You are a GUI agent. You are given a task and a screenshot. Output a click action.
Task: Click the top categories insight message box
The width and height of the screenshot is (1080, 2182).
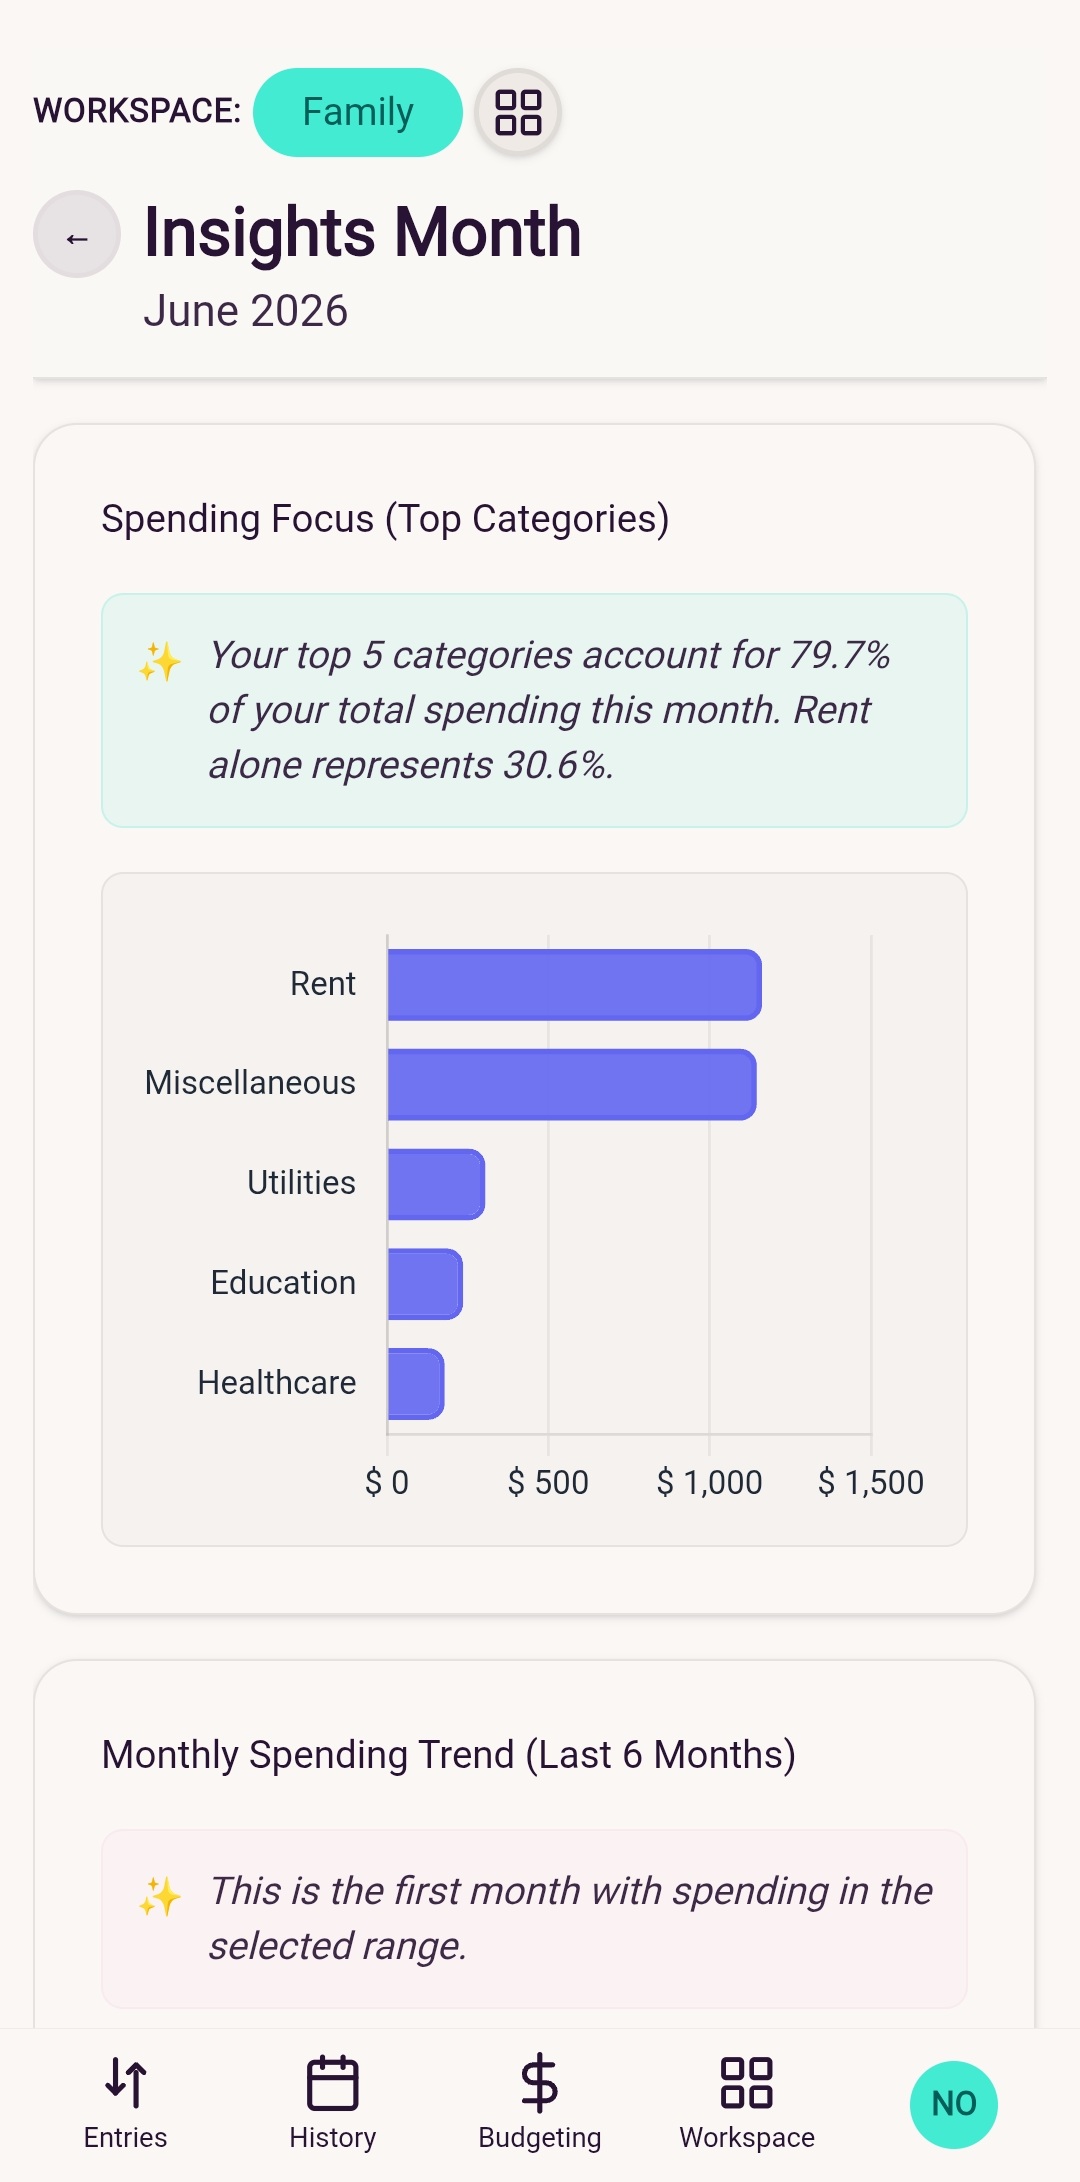coord(534,710)
